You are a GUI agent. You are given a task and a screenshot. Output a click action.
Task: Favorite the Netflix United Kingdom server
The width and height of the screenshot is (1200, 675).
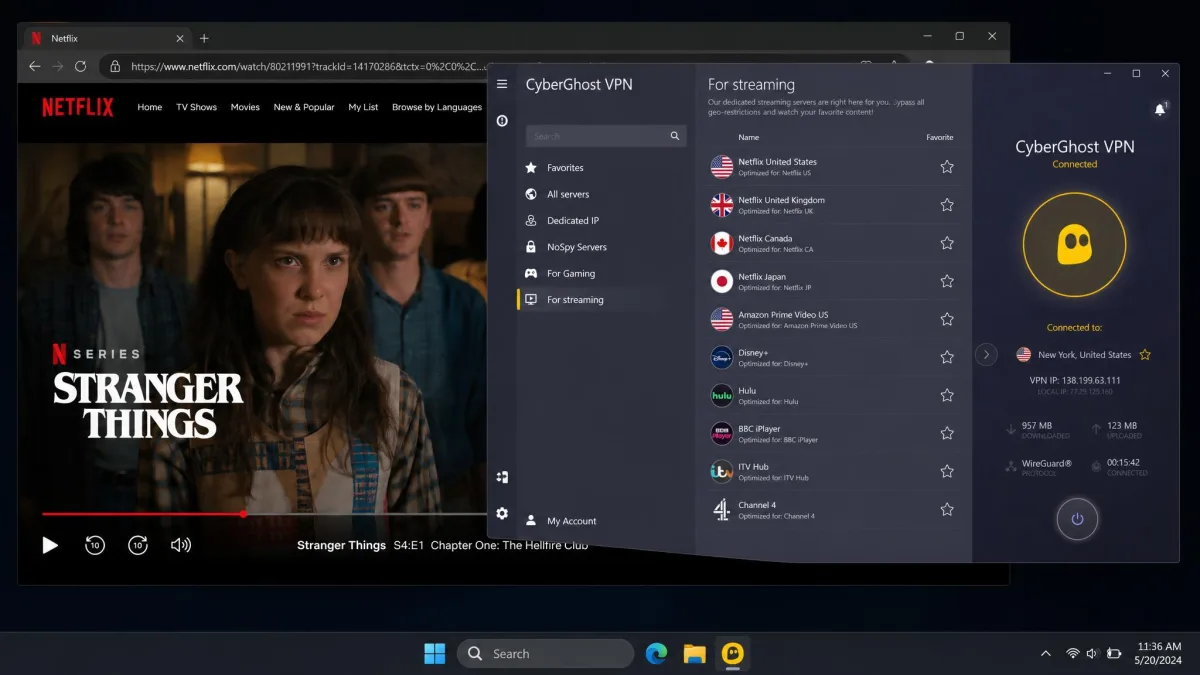(947, 205)
